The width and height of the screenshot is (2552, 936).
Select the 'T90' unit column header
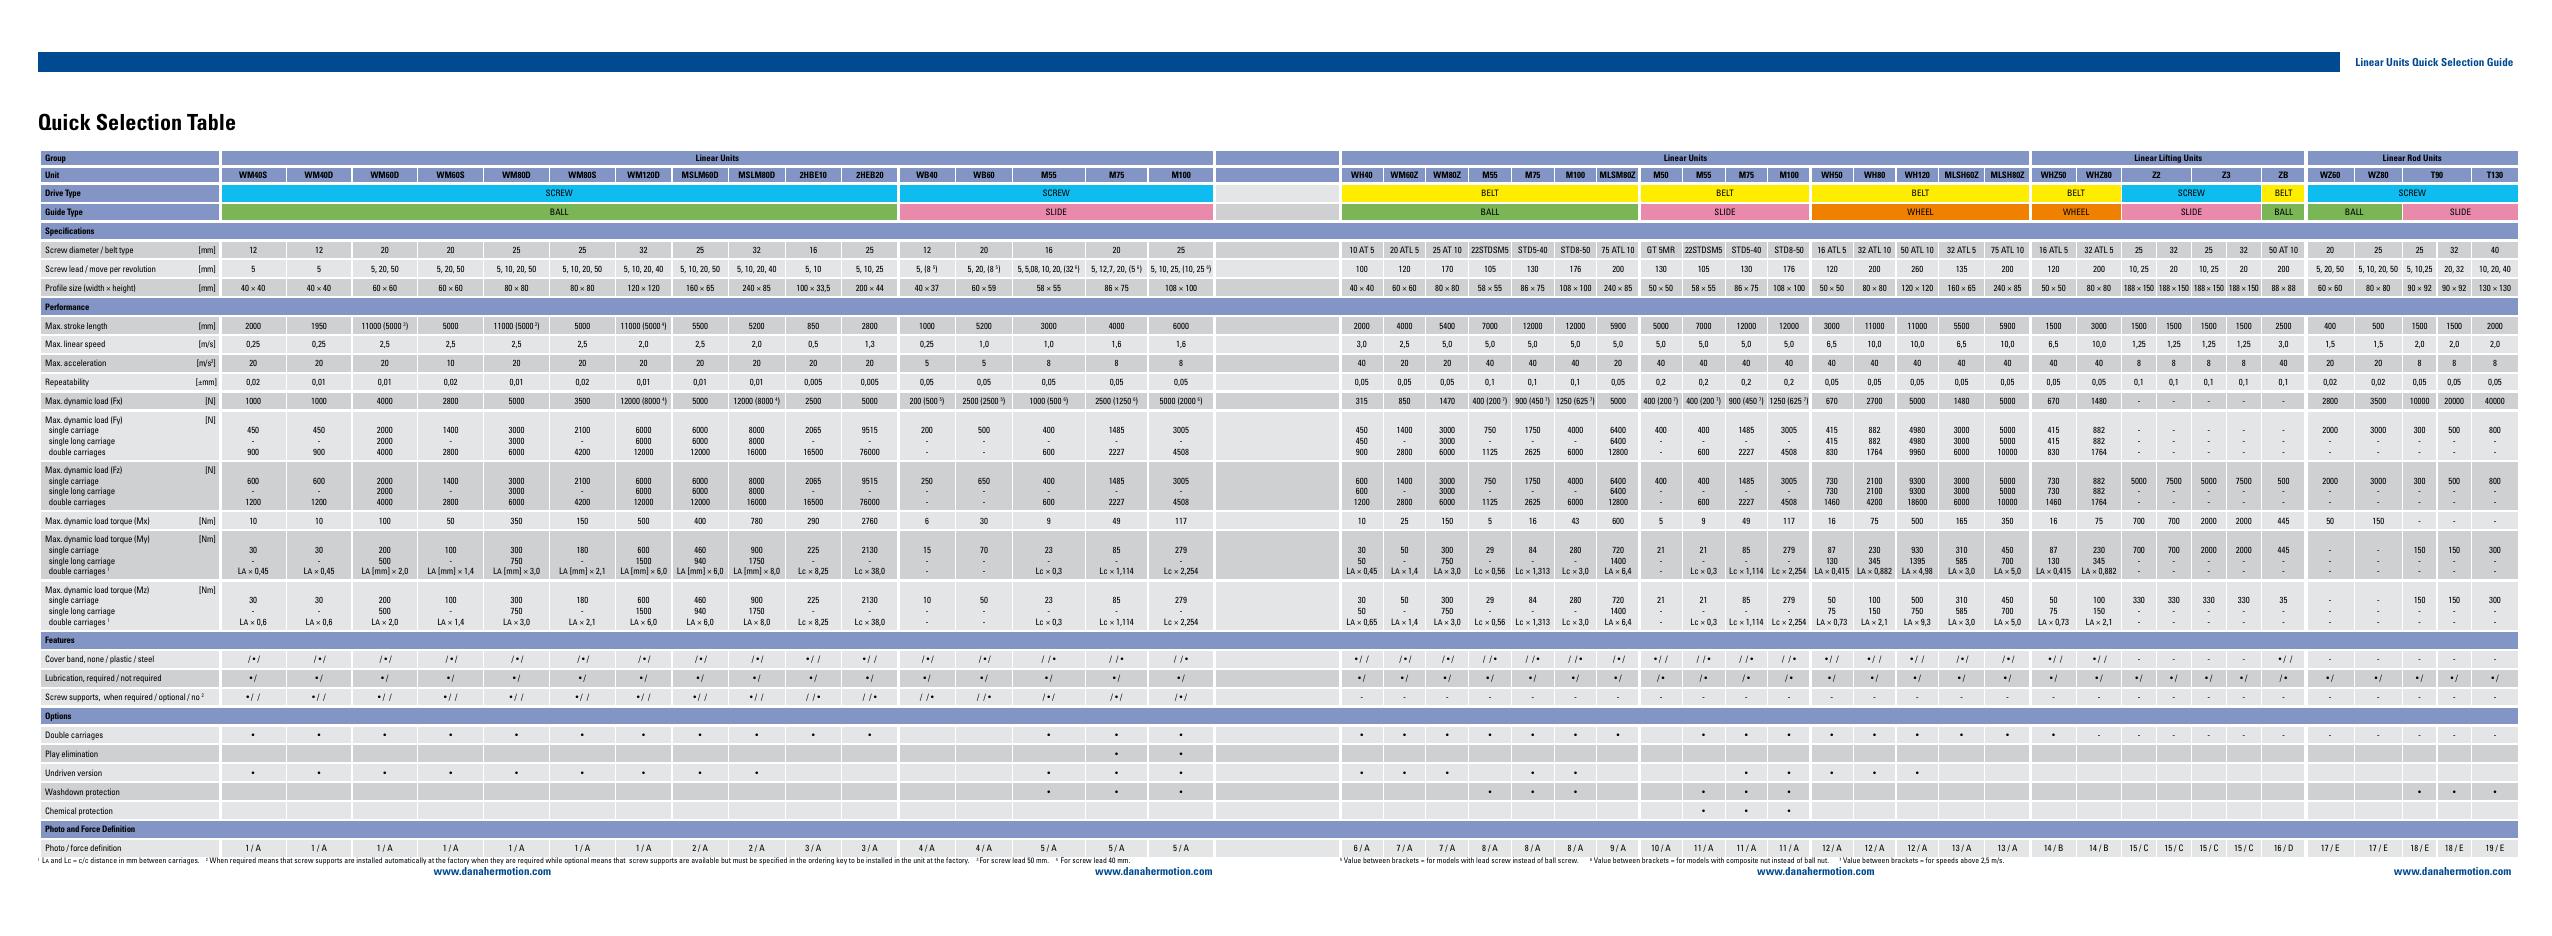coord(2437,175)
